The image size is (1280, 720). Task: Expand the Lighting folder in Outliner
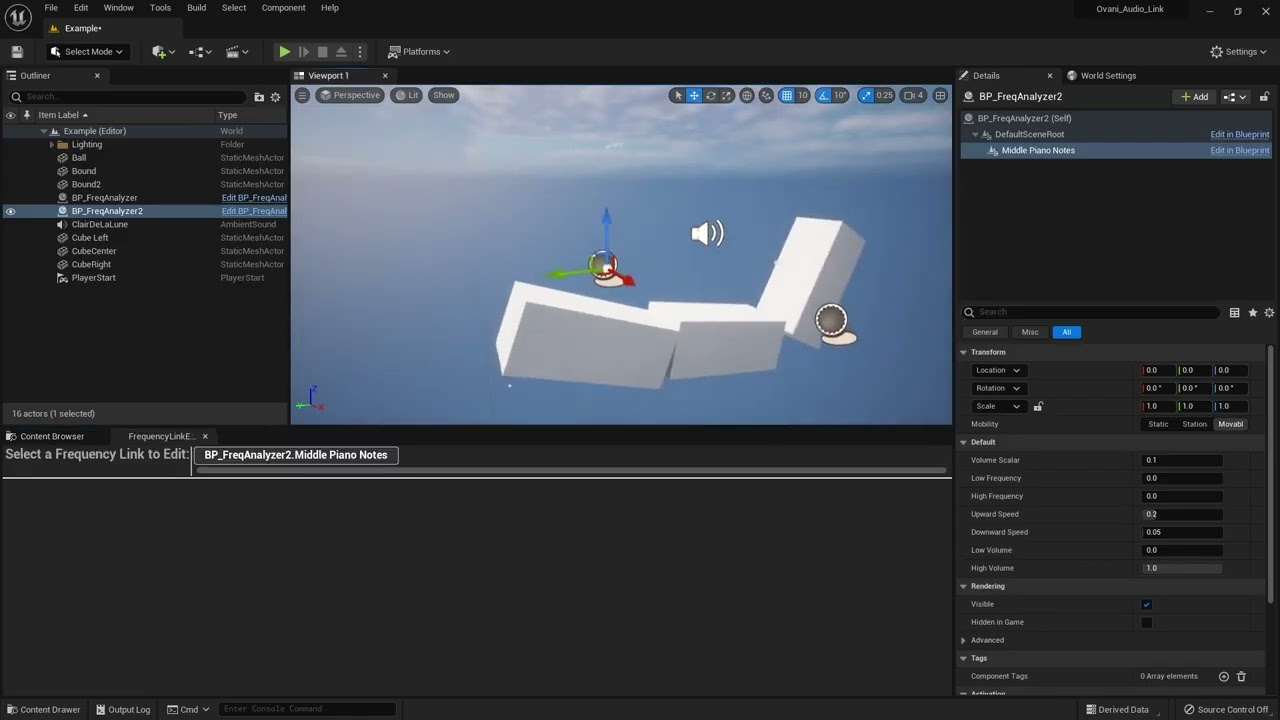(x=52, y=144)
